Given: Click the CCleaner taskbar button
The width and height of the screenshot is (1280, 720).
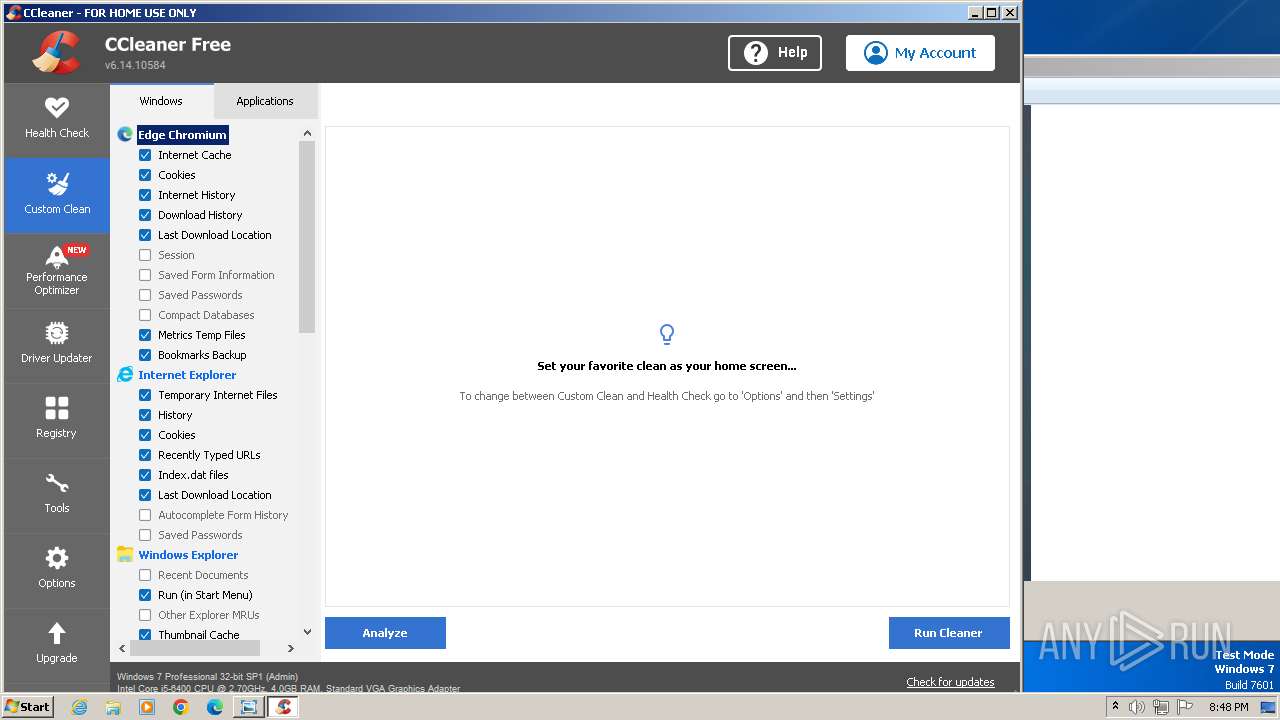Looking at the screenshot, I should pos(283,707).
